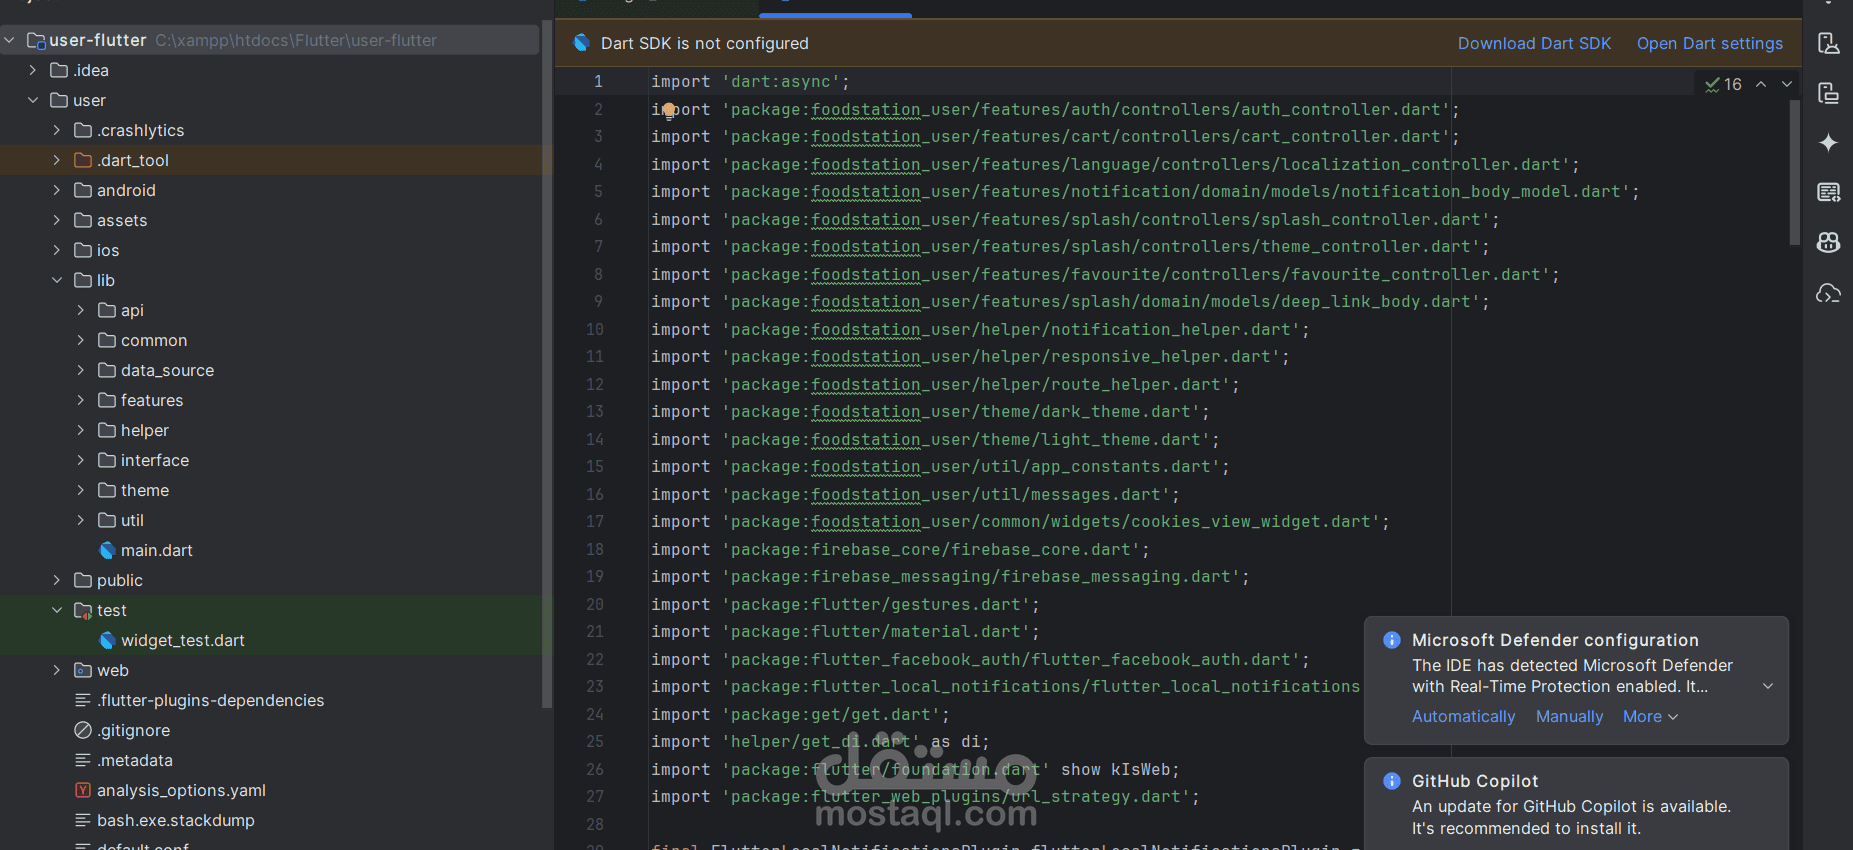The image size is (1853, 850).
Task: Collapse the lib folder chevron
Action: [x=57, y=280]
